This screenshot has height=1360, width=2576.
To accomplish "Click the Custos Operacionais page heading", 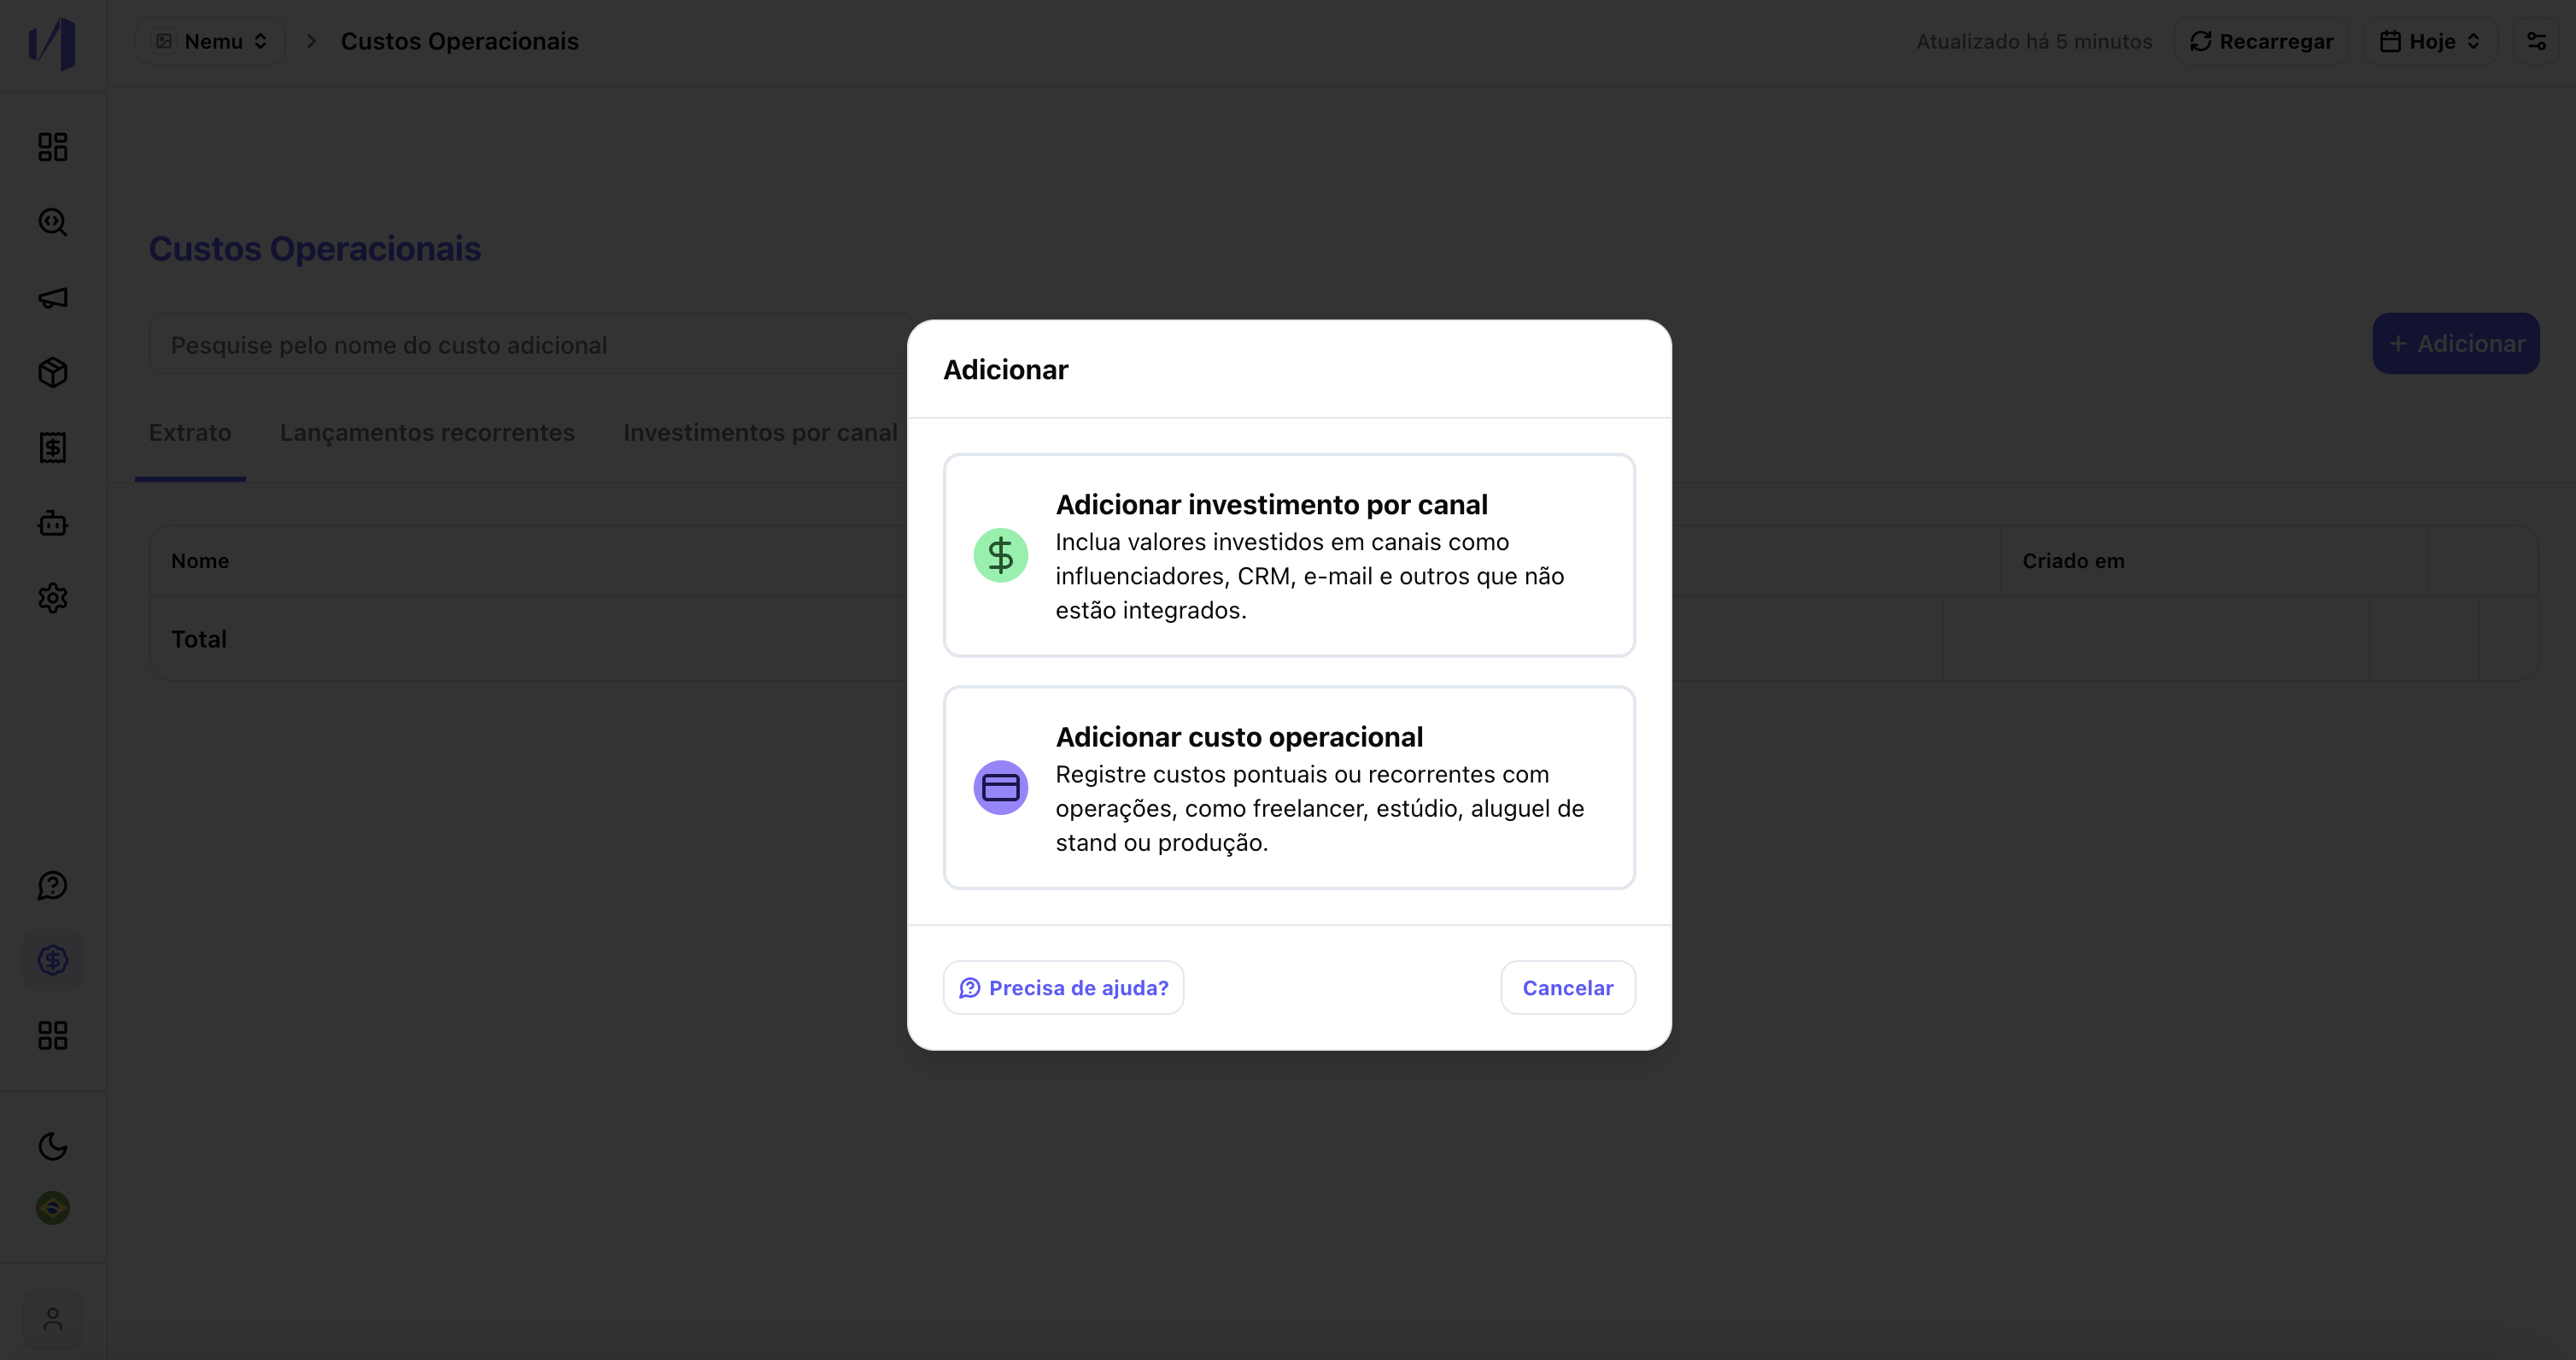I will 315,248.
